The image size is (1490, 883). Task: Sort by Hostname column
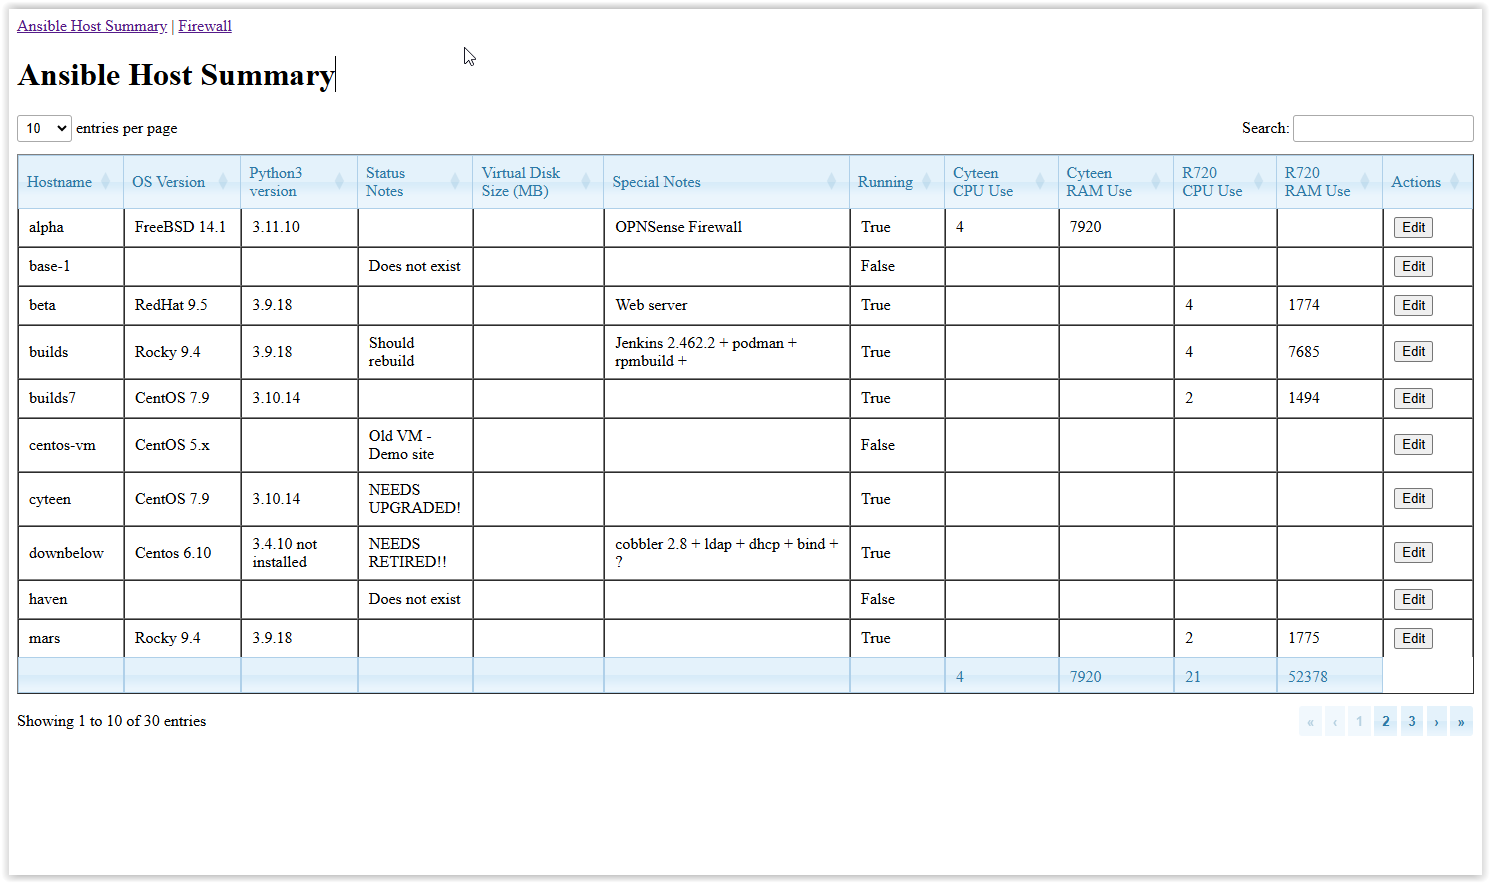click(x=70, y=182)
